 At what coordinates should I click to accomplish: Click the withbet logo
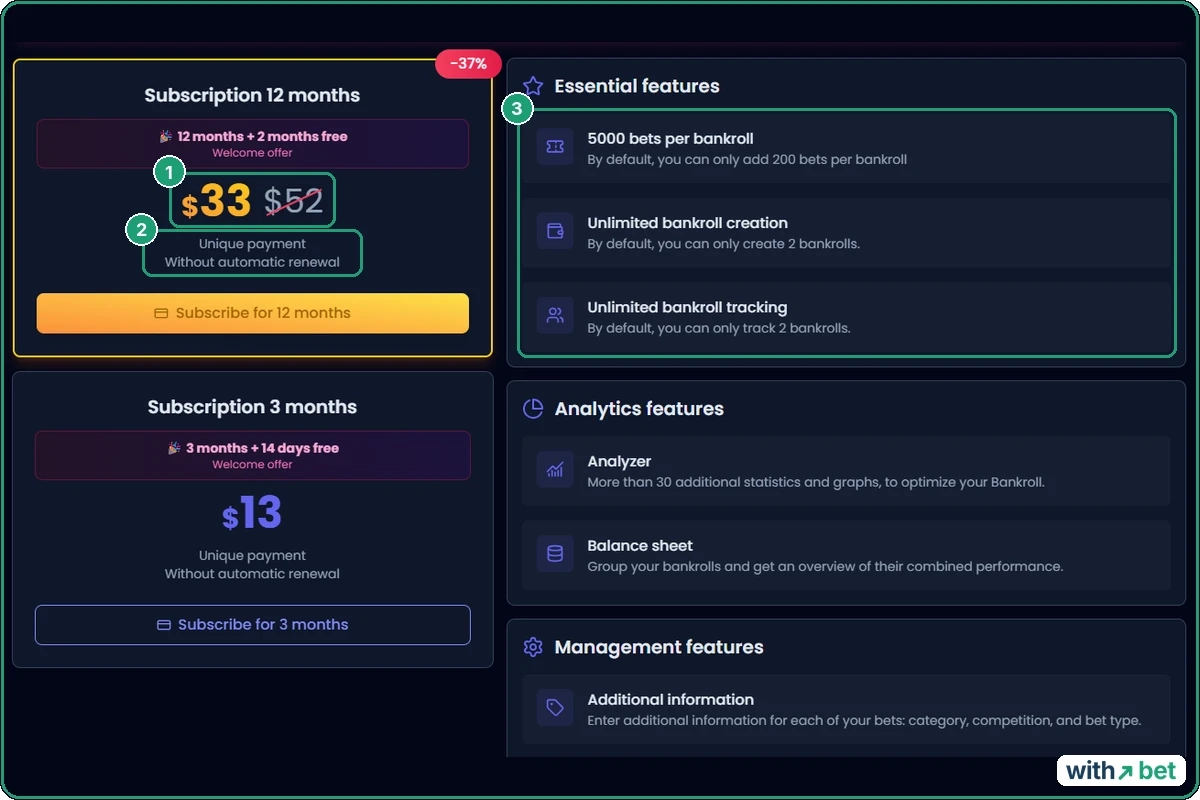[1121, 771]
